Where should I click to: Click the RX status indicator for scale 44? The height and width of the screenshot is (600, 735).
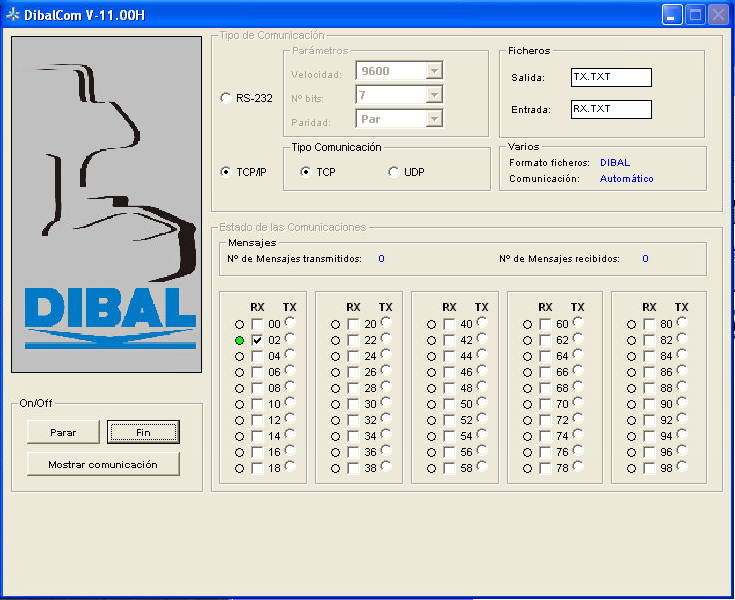pyautogui.click(x=431, y=356)
